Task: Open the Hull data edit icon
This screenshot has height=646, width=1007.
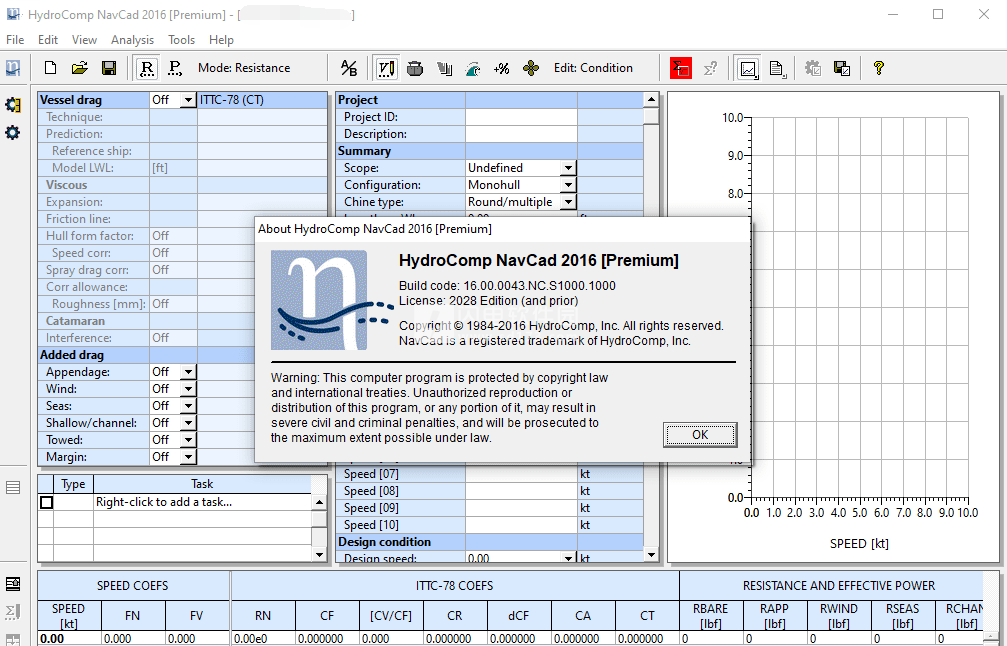Action: (x=415, y=68)
